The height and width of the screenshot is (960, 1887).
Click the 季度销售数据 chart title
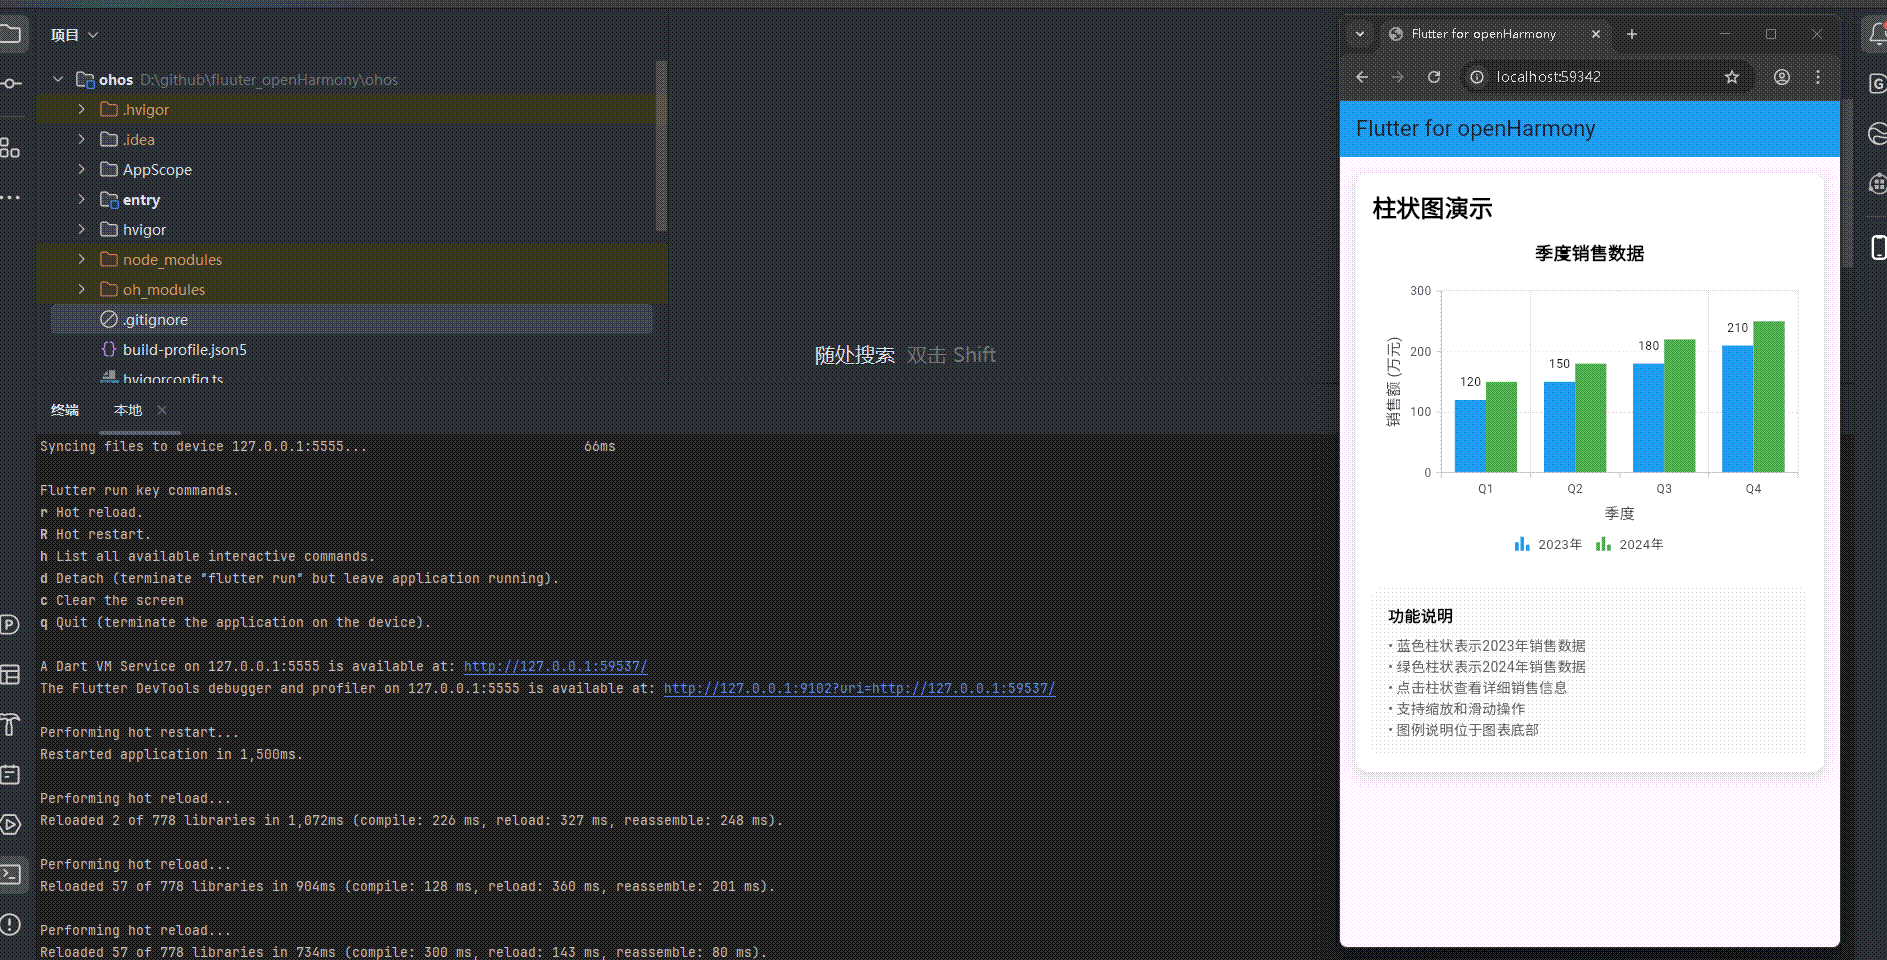click(1590, 254)
